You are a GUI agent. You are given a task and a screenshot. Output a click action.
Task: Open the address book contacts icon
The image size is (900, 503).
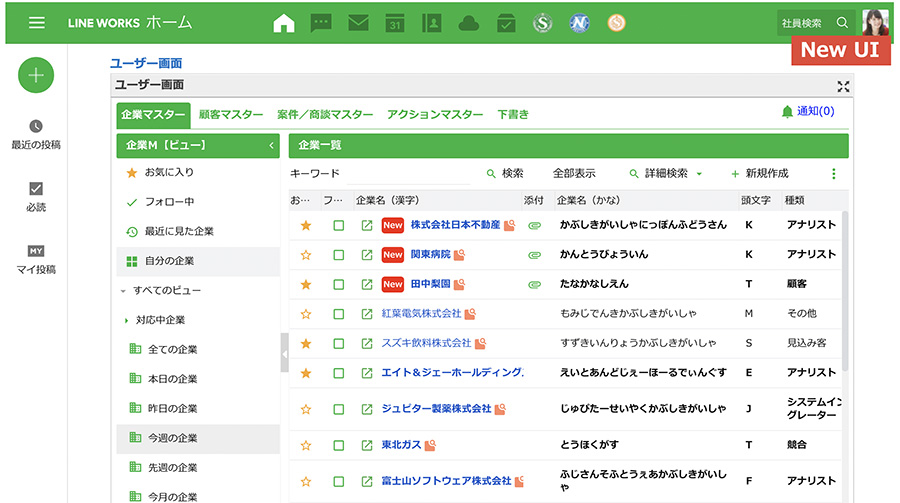pos(431,22)
